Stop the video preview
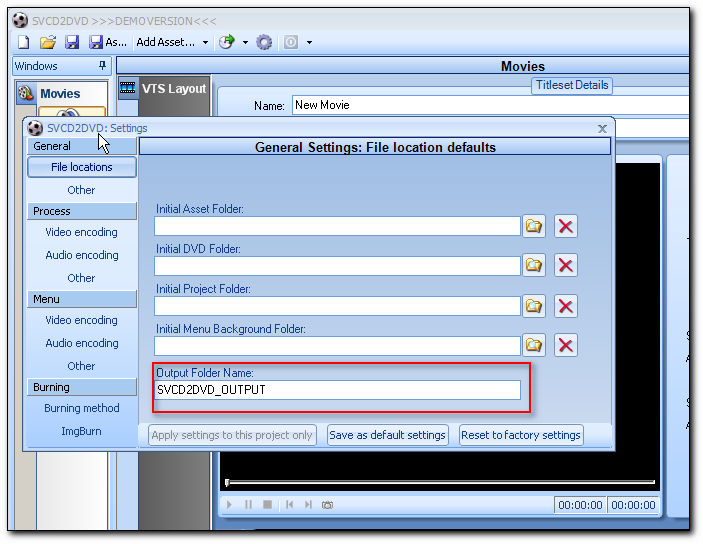The width and height of the screenshot is (703, 544). pos(268,505)
